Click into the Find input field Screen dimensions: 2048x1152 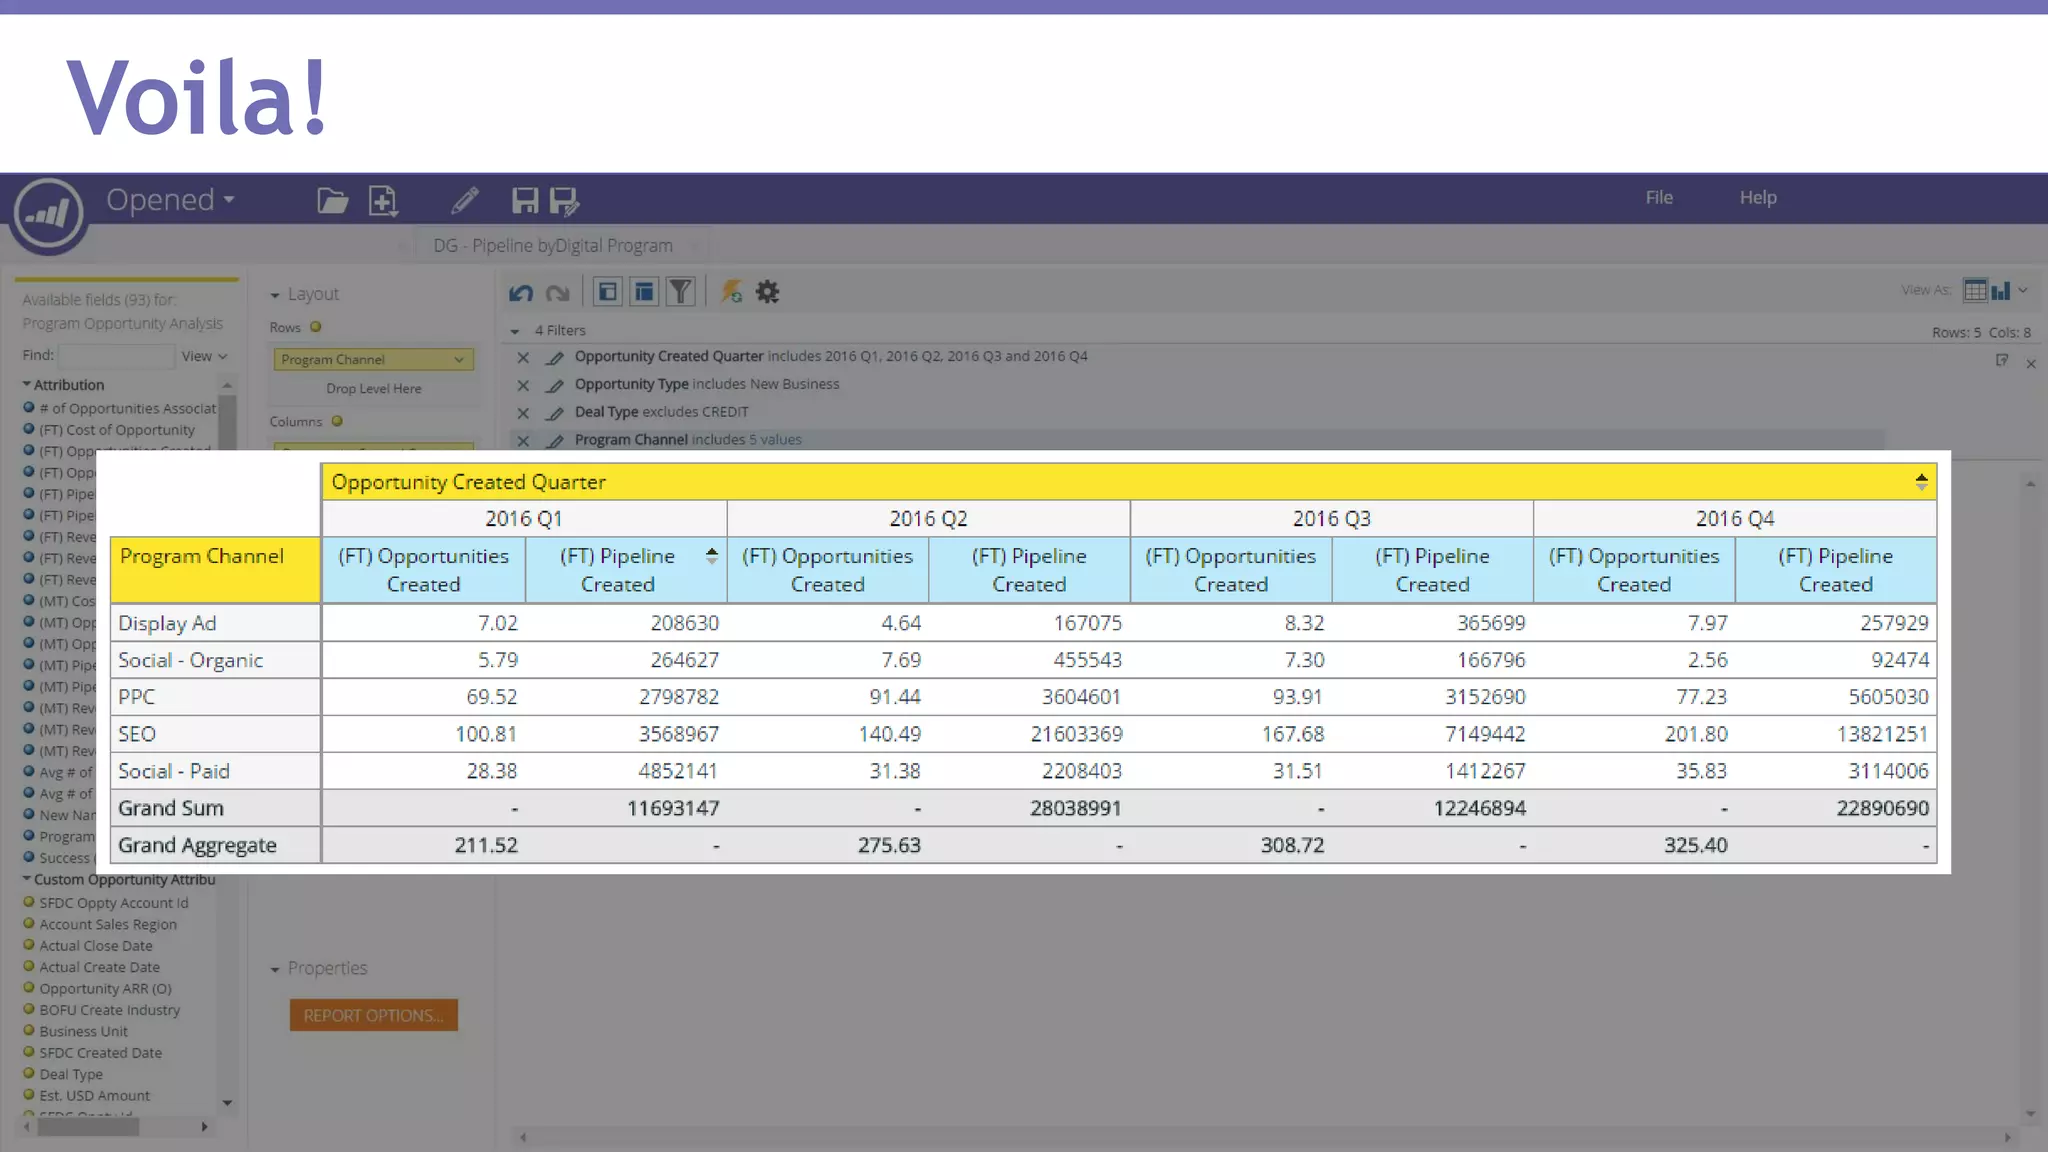pyautogui.click(x=116, y=356)
